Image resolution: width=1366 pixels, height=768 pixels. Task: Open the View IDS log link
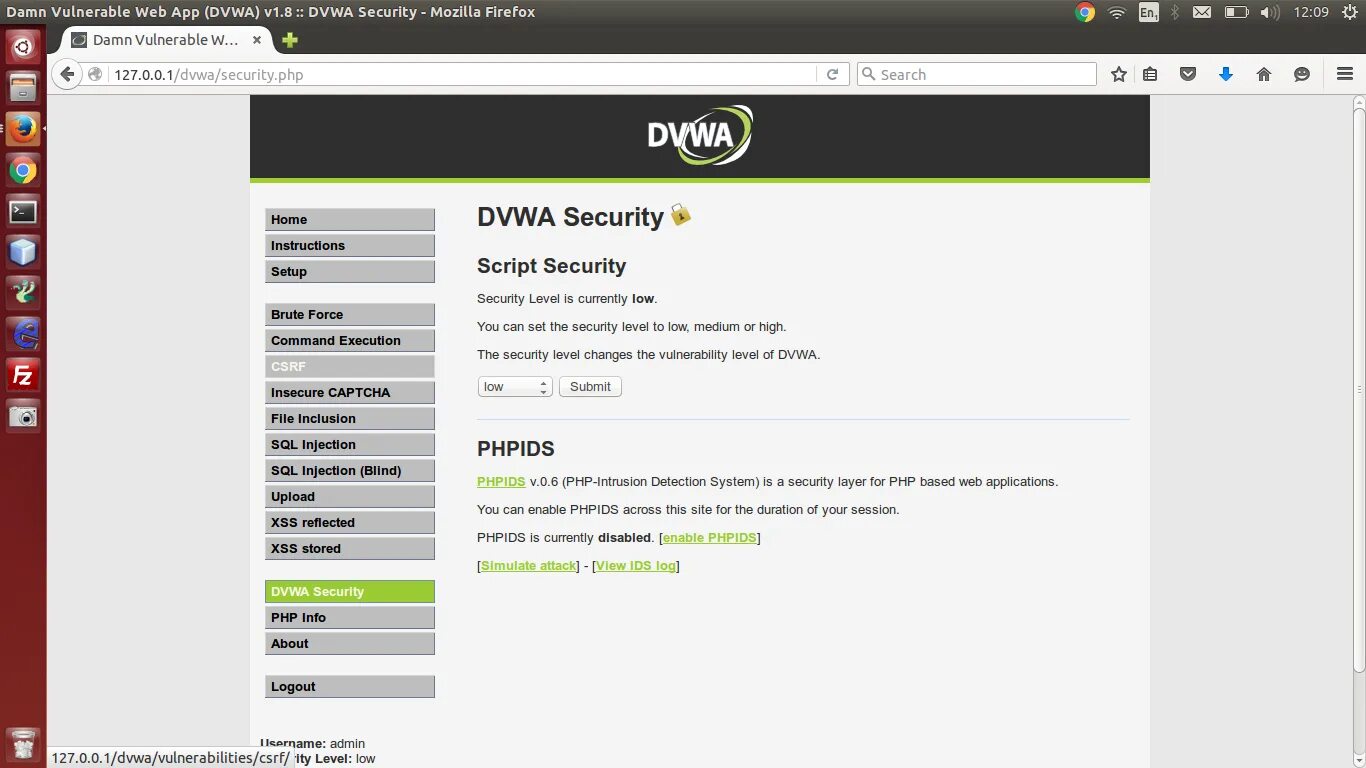tap(636, 566)
